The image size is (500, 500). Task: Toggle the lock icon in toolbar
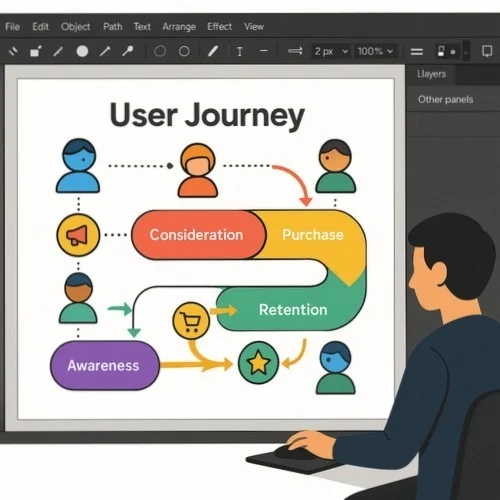pos(441,51)
